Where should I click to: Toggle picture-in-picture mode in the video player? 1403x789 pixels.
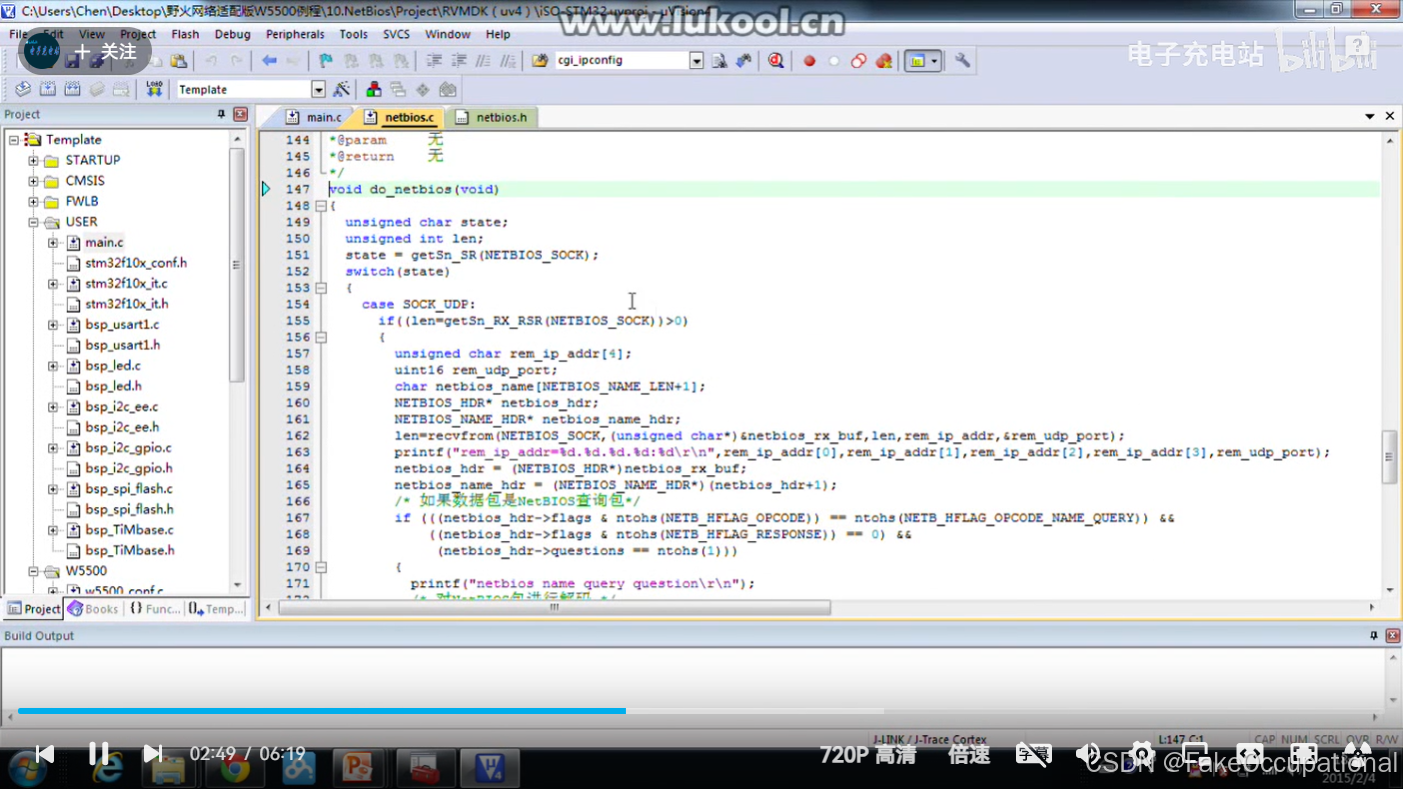(1196, 753)
